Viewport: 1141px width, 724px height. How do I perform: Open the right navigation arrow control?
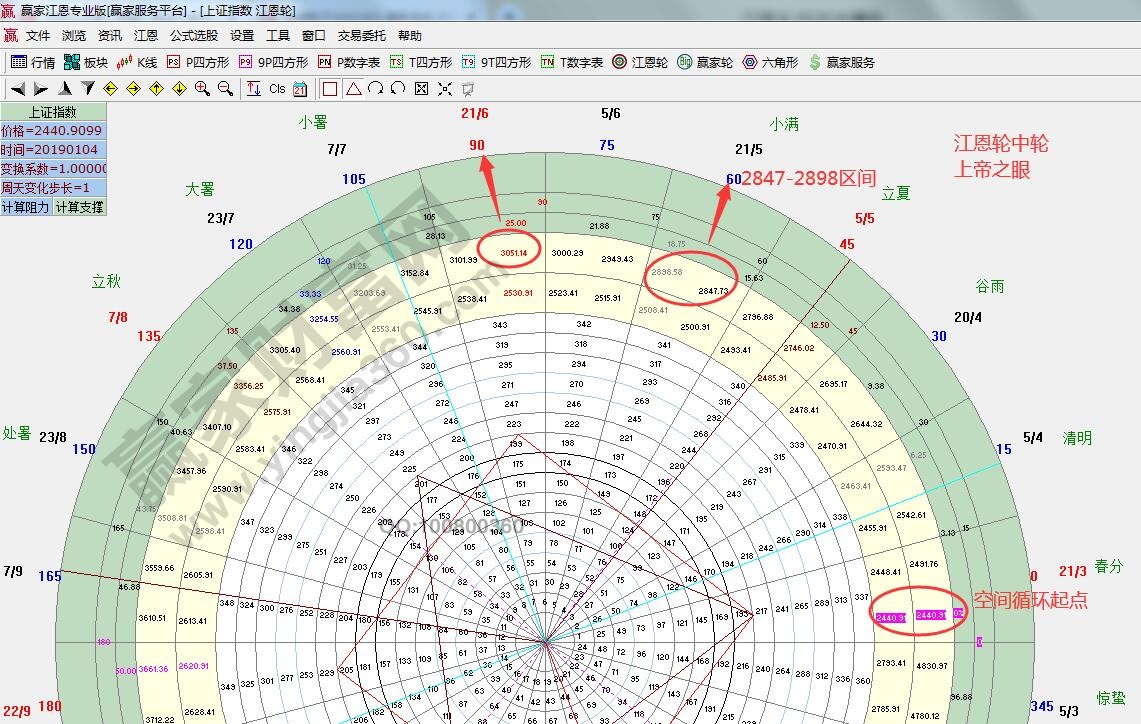click(40, 88)
